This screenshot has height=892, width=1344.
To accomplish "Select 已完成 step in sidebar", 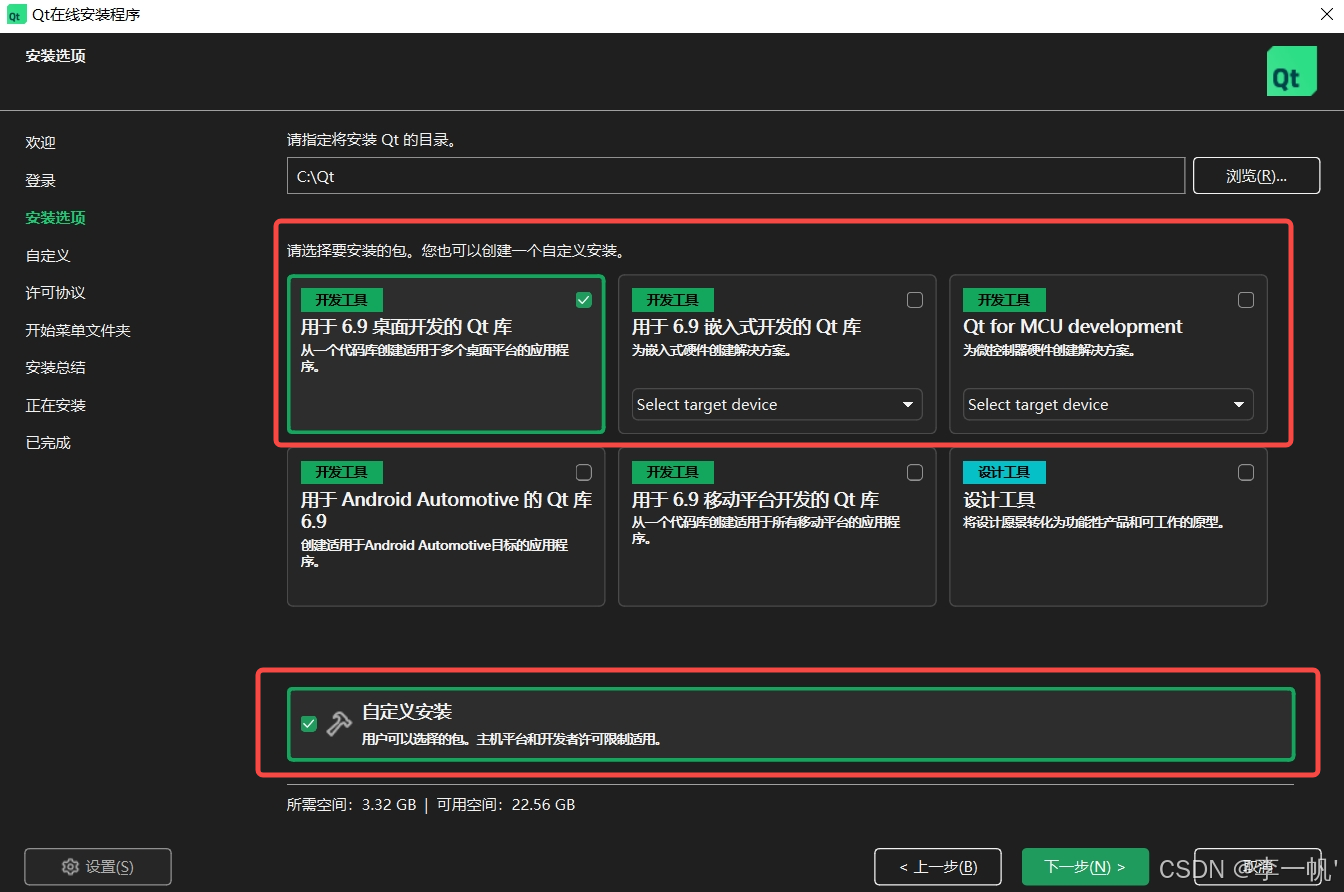I will click(x=48, y=443).
